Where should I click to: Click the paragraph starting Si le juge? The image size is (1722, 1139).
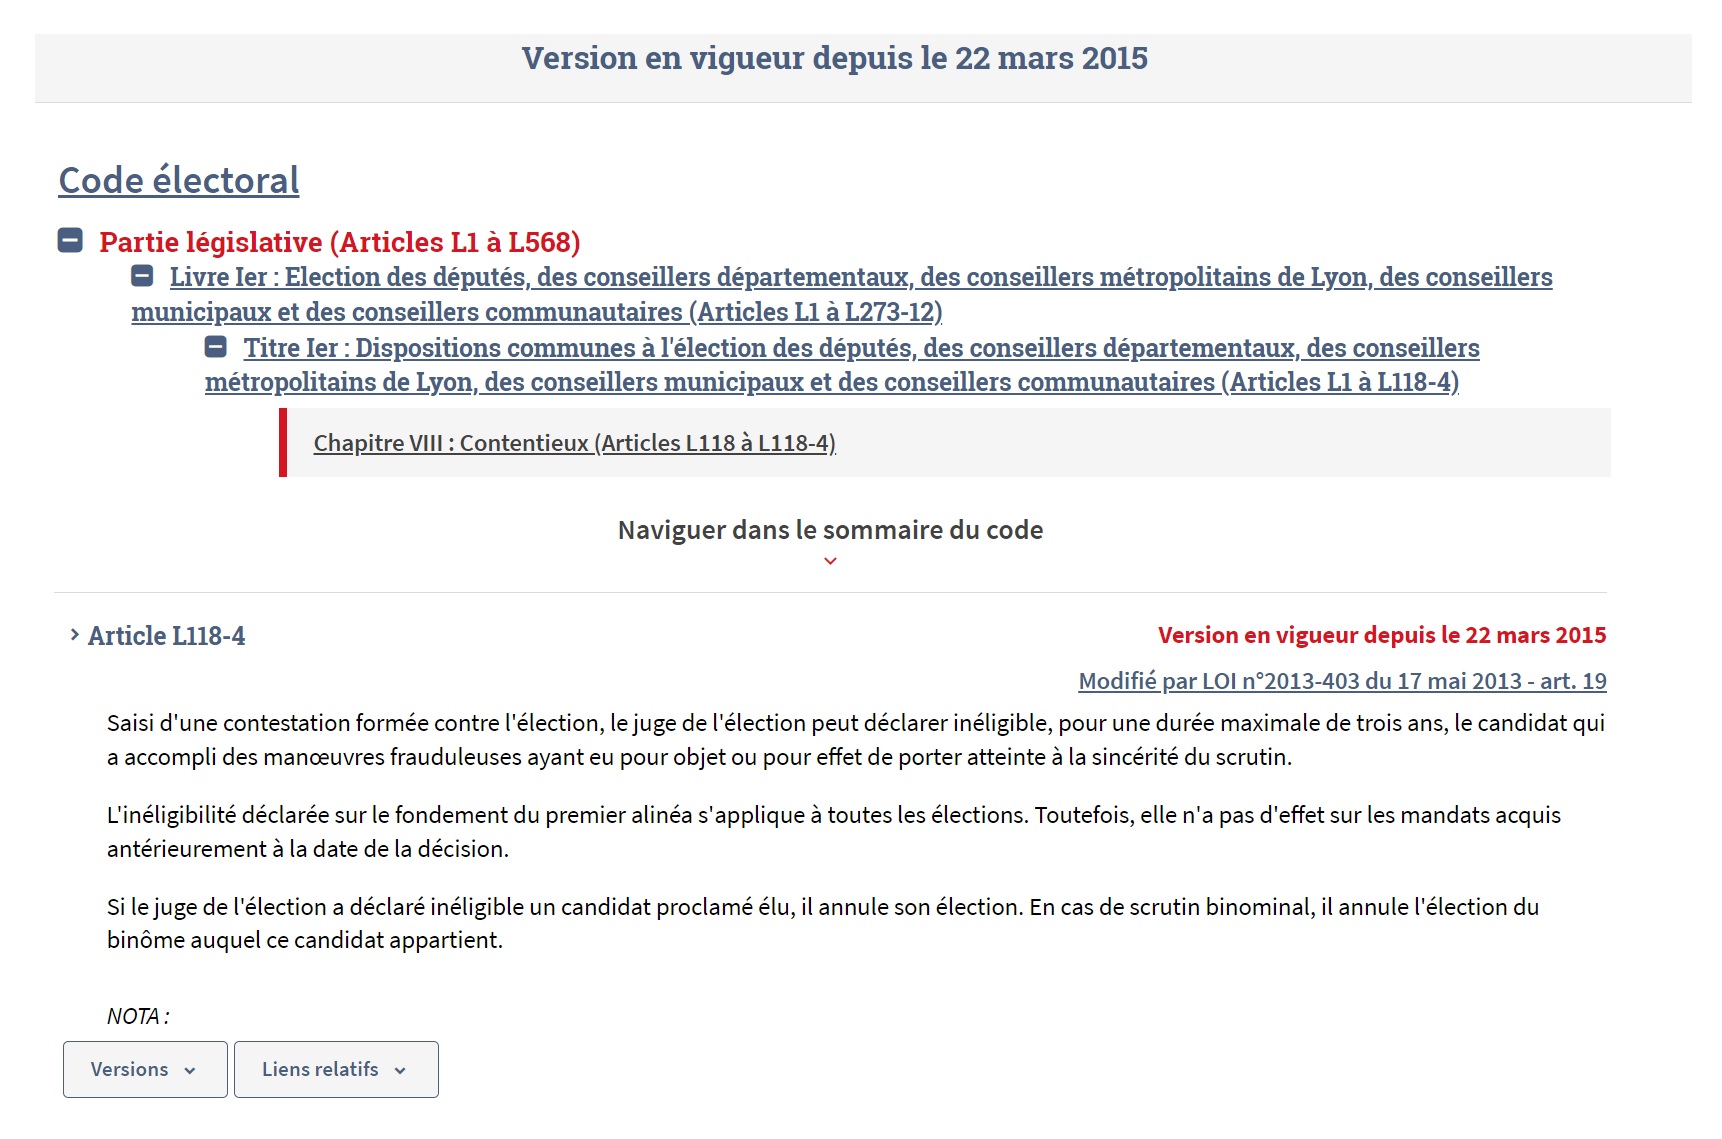coord(822,923)
